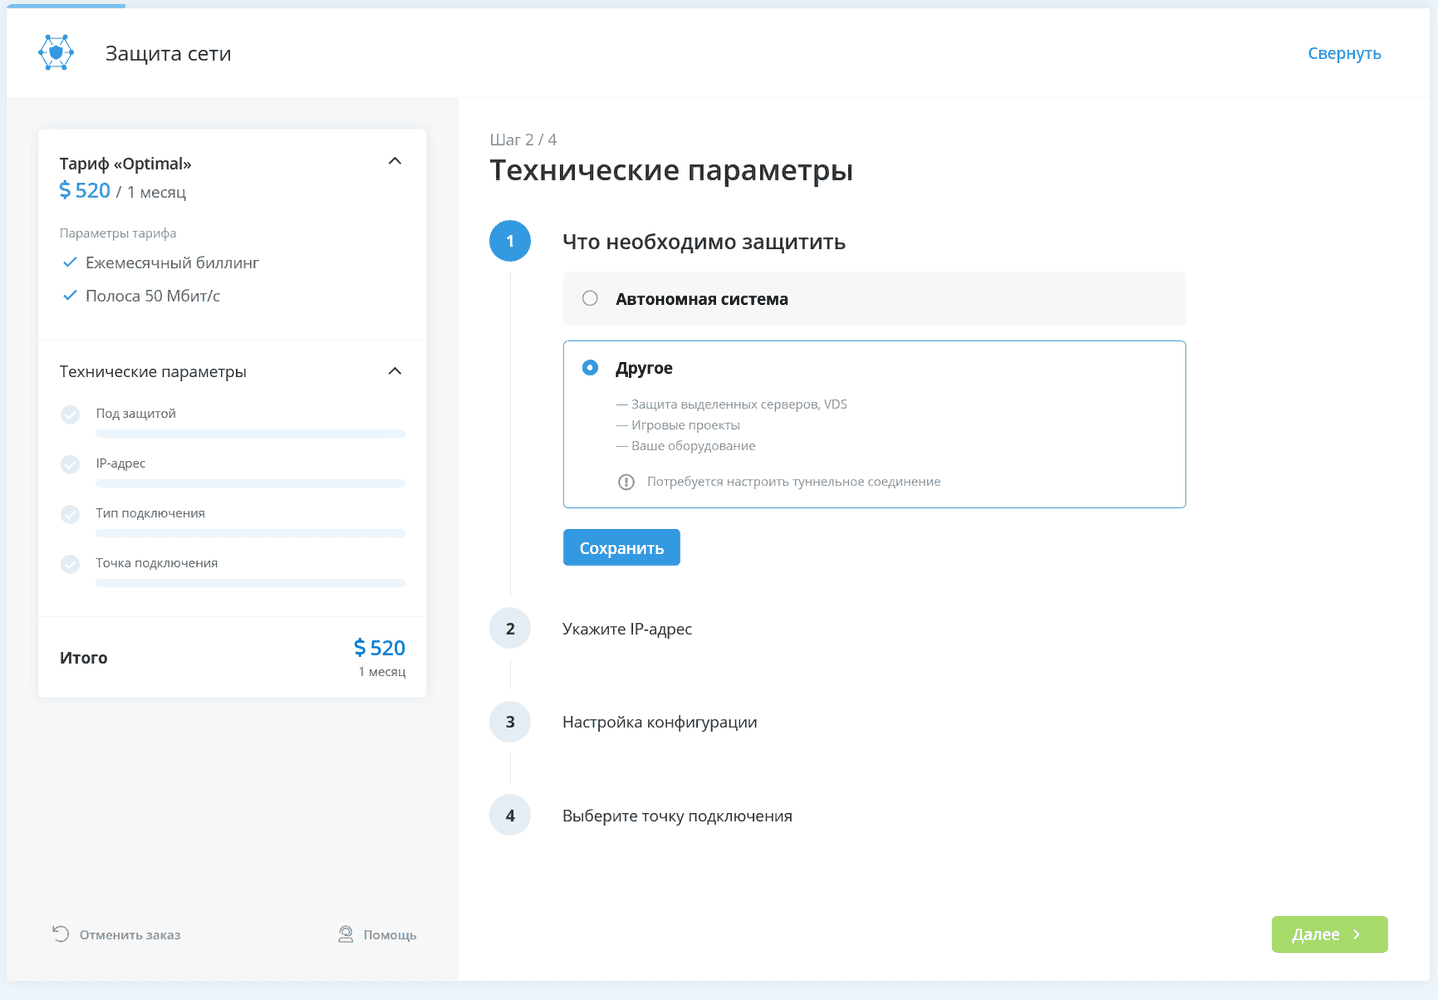Go to step 4 Выберите точку подключения
This screenshot has height=1000, width=1438.
pyautogui.click(x=677, y=816)
